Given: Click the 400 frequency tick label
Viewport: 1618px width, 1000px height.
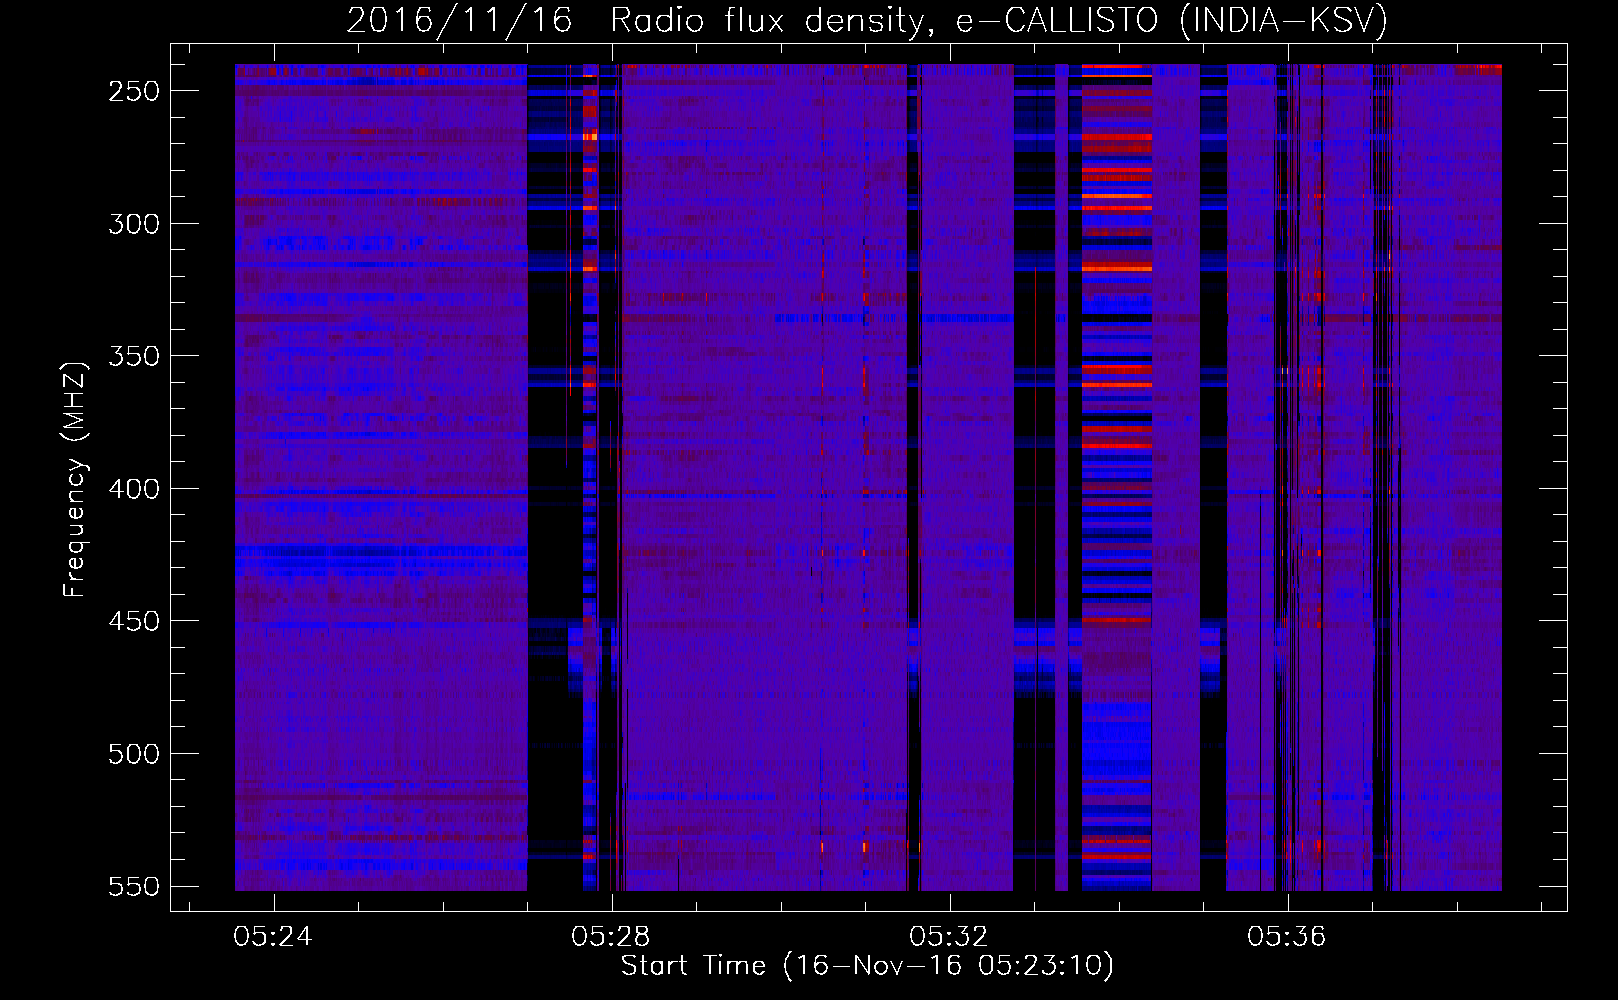Looking at the screenshot, I should pos(133,489).
